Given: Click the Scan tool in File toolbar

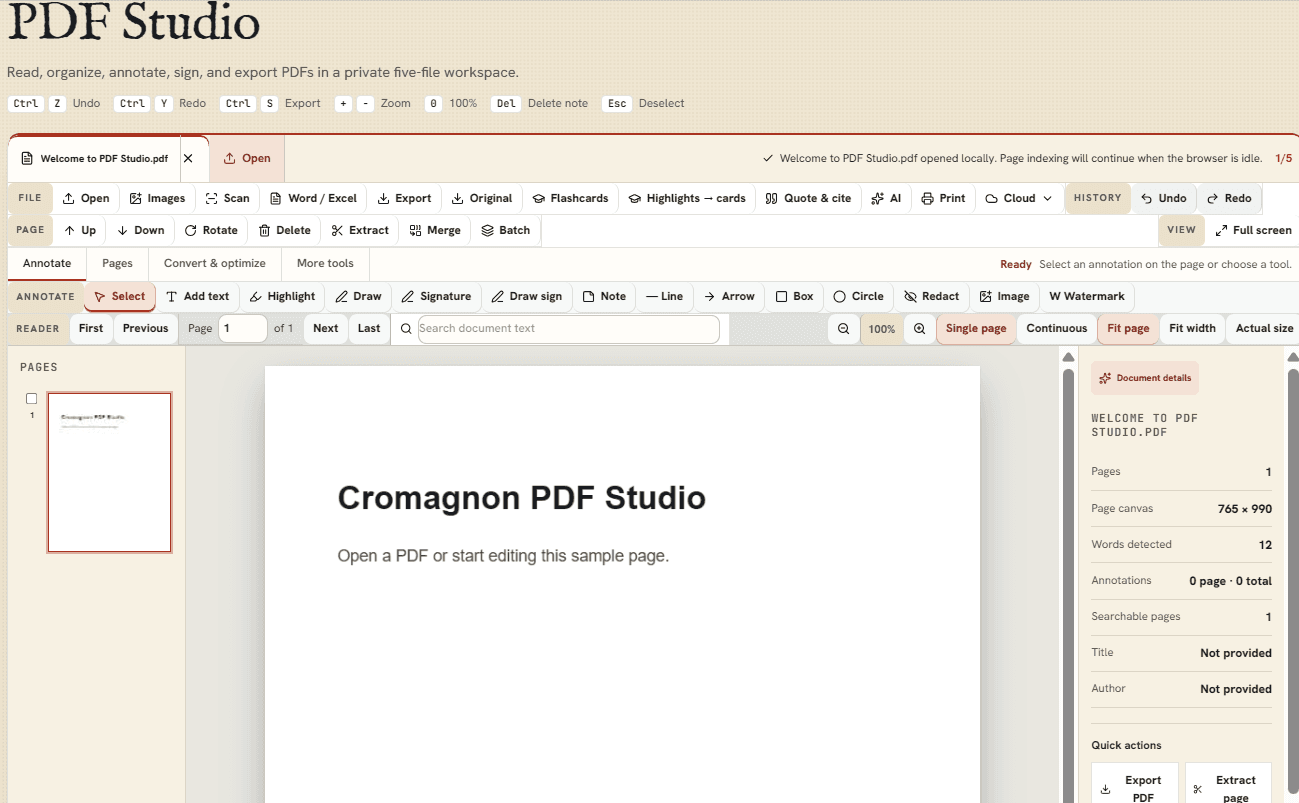Looking at the screenshot, I should (x=227, y=198).
